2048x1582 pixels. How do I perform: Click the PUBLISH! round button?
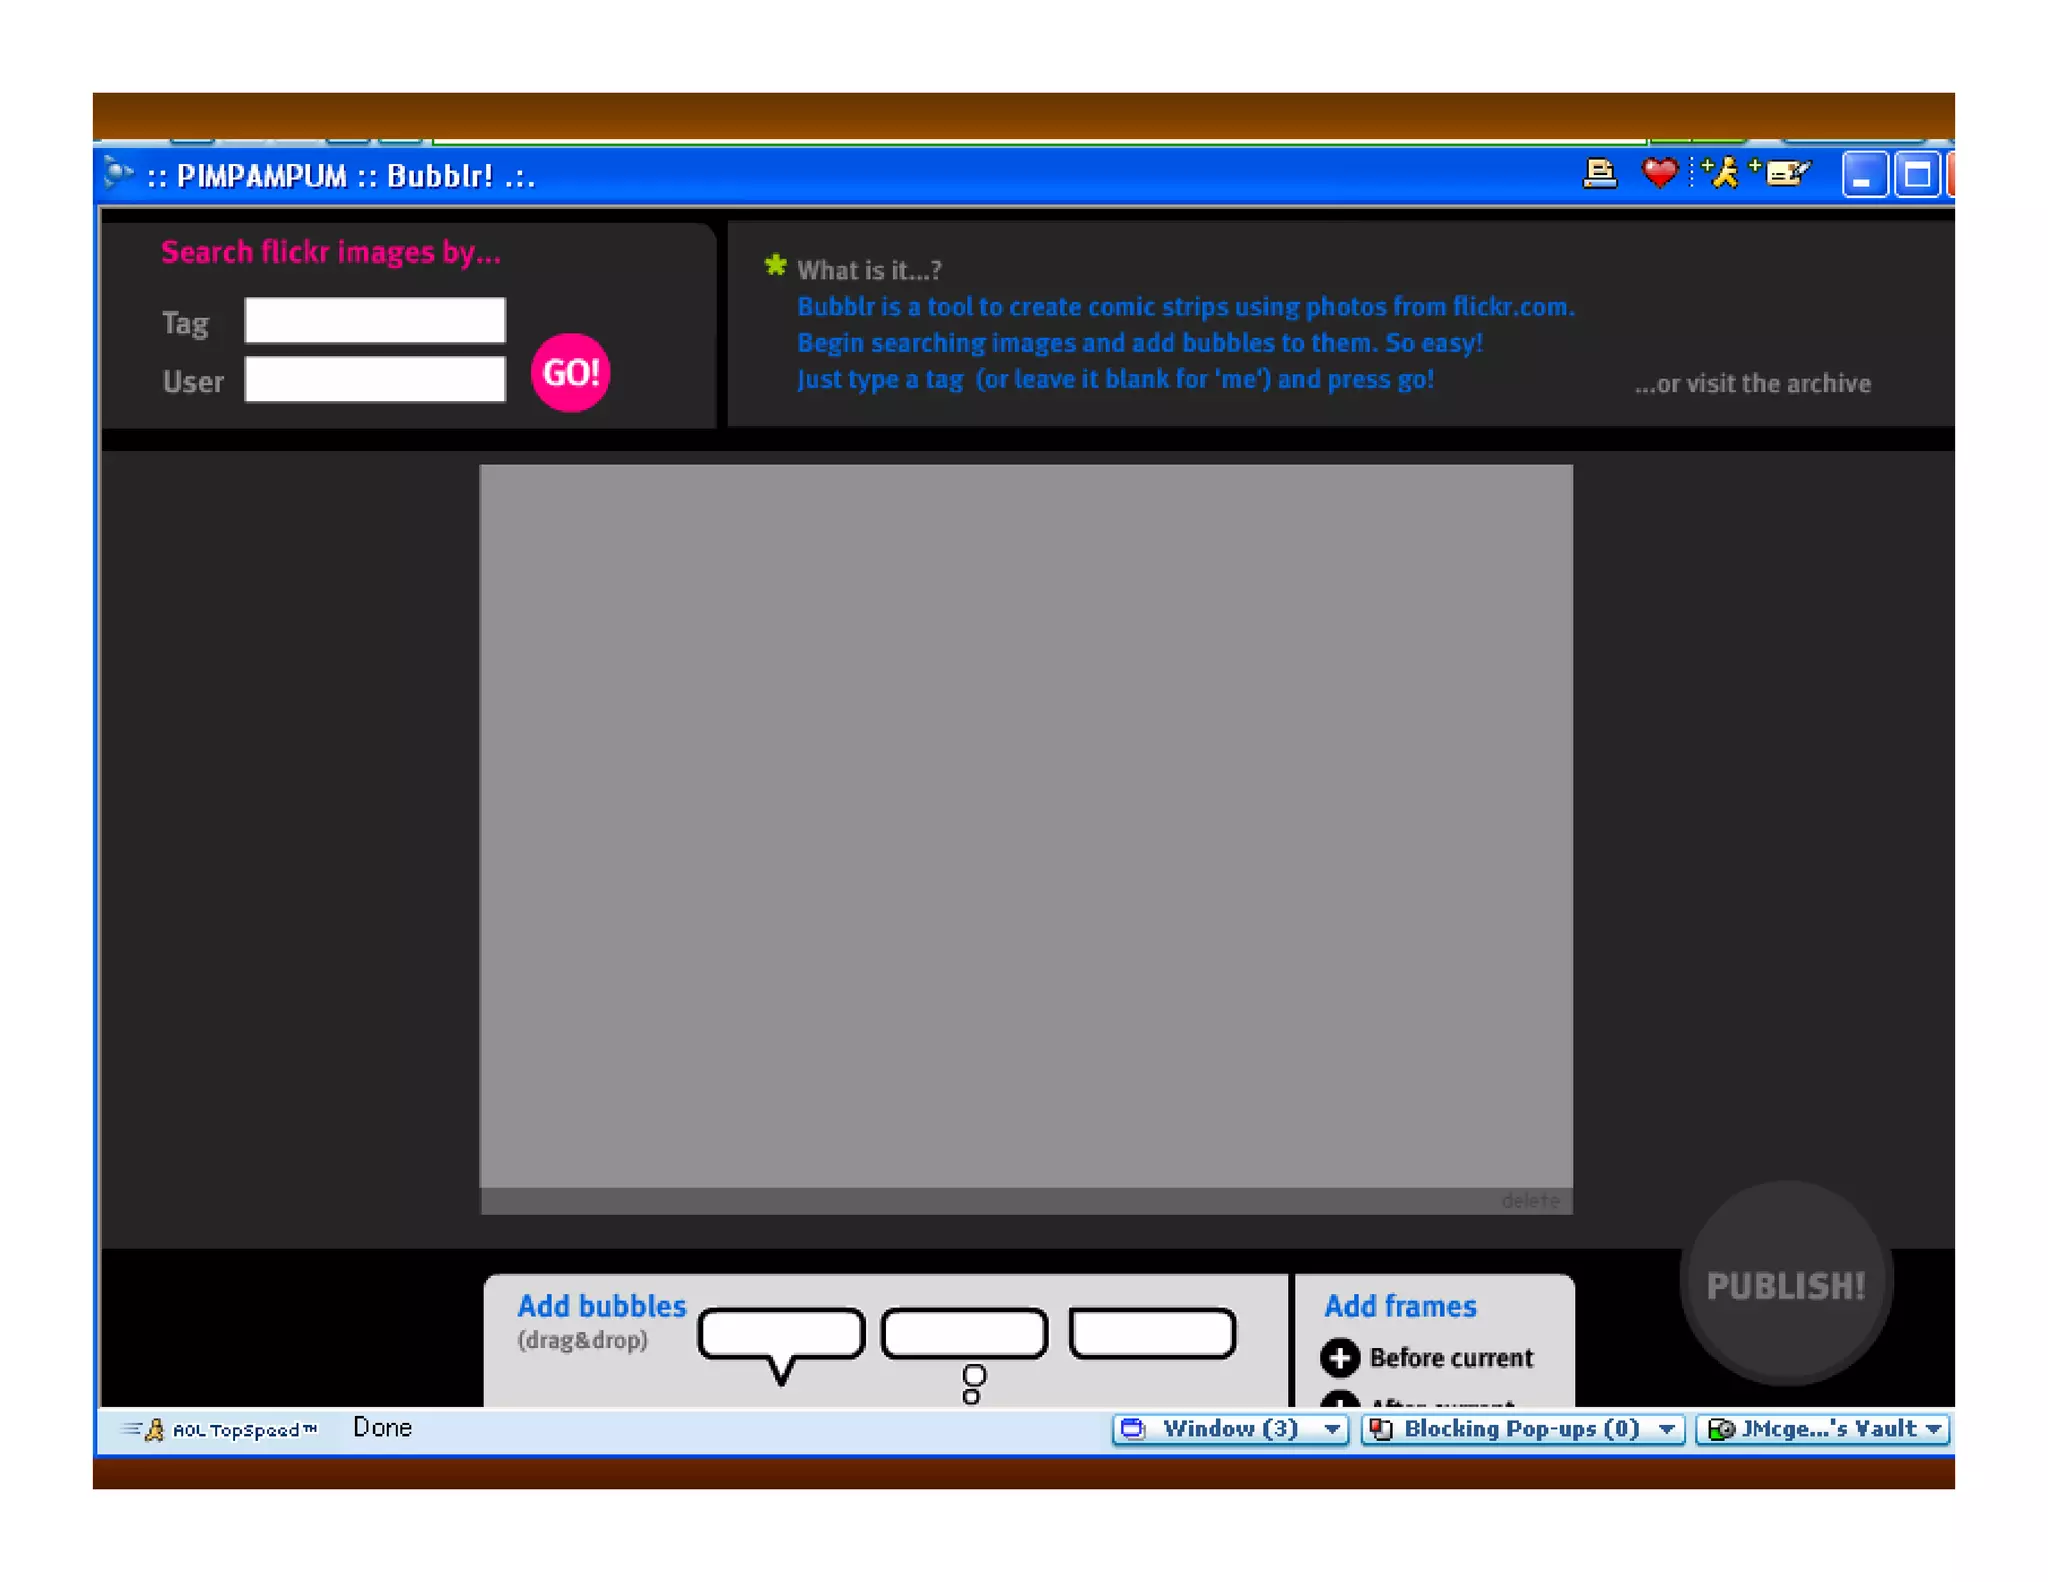1785,1285
